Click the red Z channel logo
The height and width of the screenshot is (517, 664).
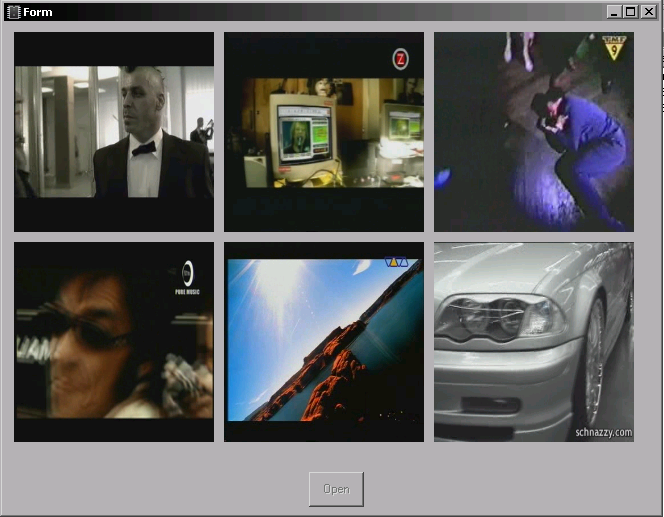tap(400, 59)
